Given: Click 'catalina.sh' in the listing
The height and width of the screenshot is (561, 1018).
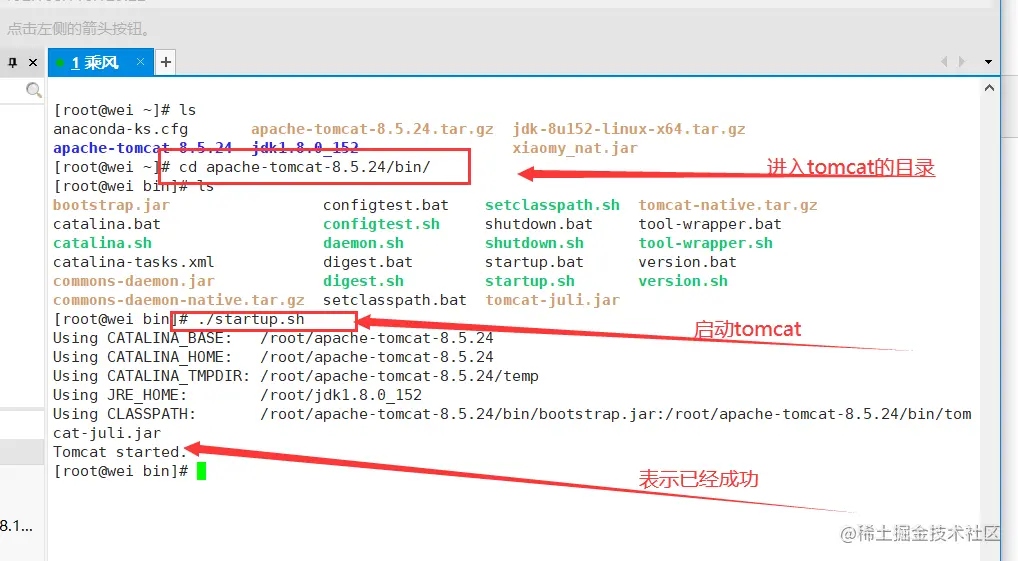Looking at the screenshot, I should (x=103, y=243).
